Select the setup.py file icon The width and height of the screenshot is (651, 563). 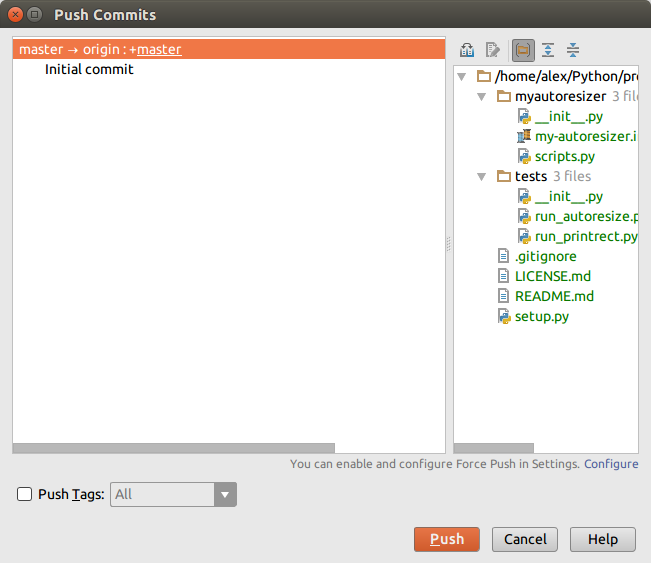[x=504, y=316]
